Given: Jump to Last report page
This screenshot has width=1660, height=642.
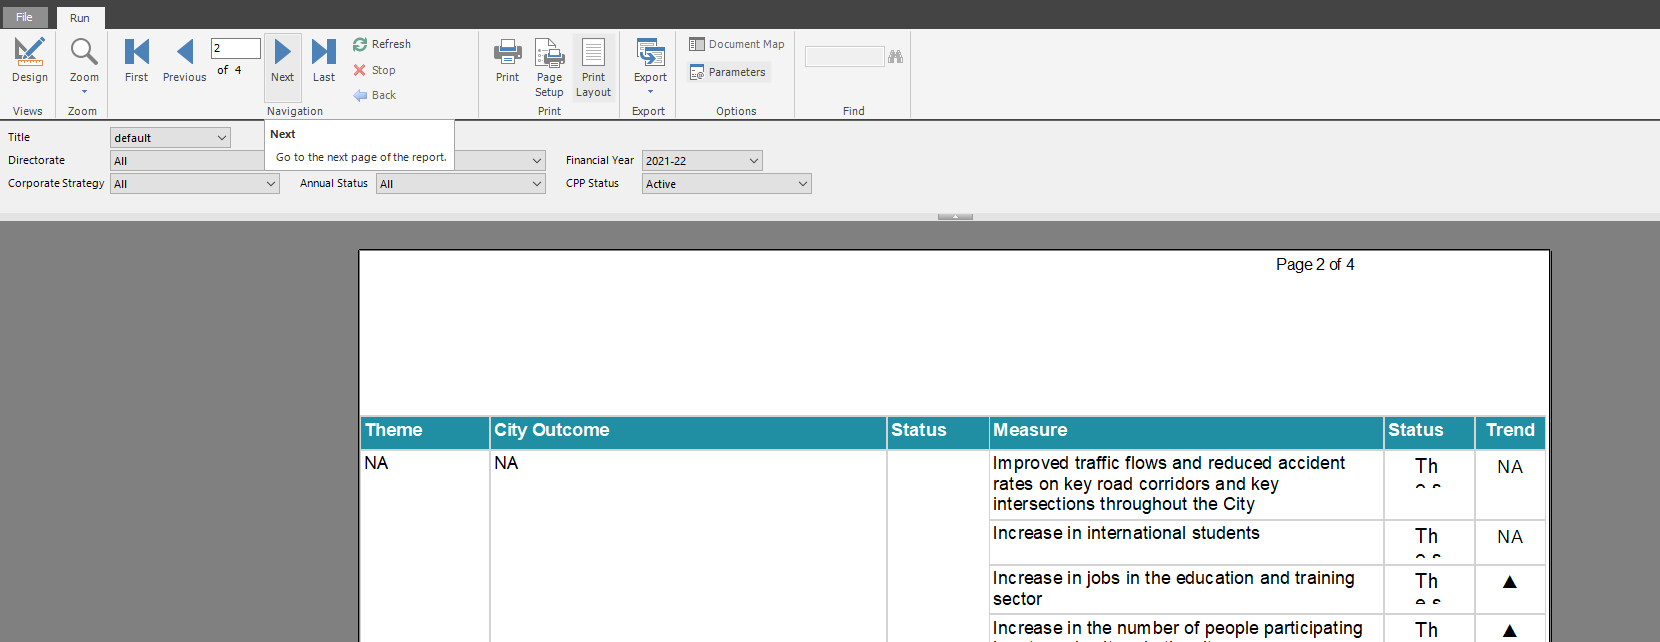Looking at the screenshot, I should click(324, 60).
